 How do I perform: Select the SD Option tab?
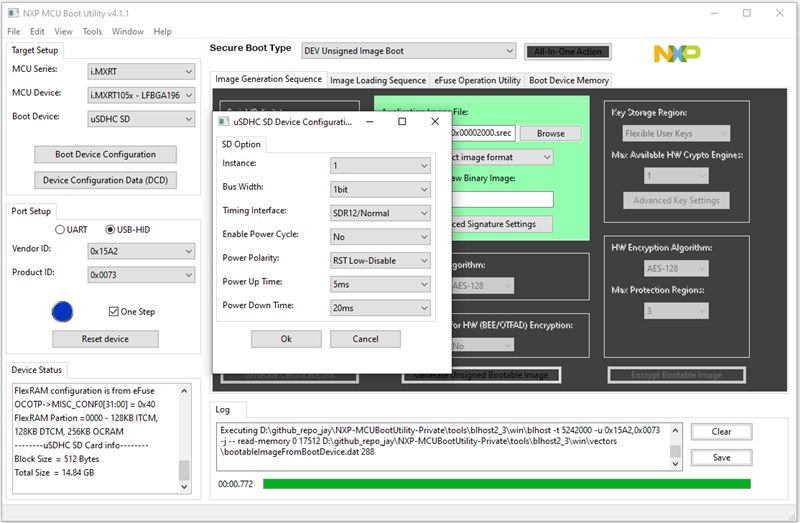point(241,144)
